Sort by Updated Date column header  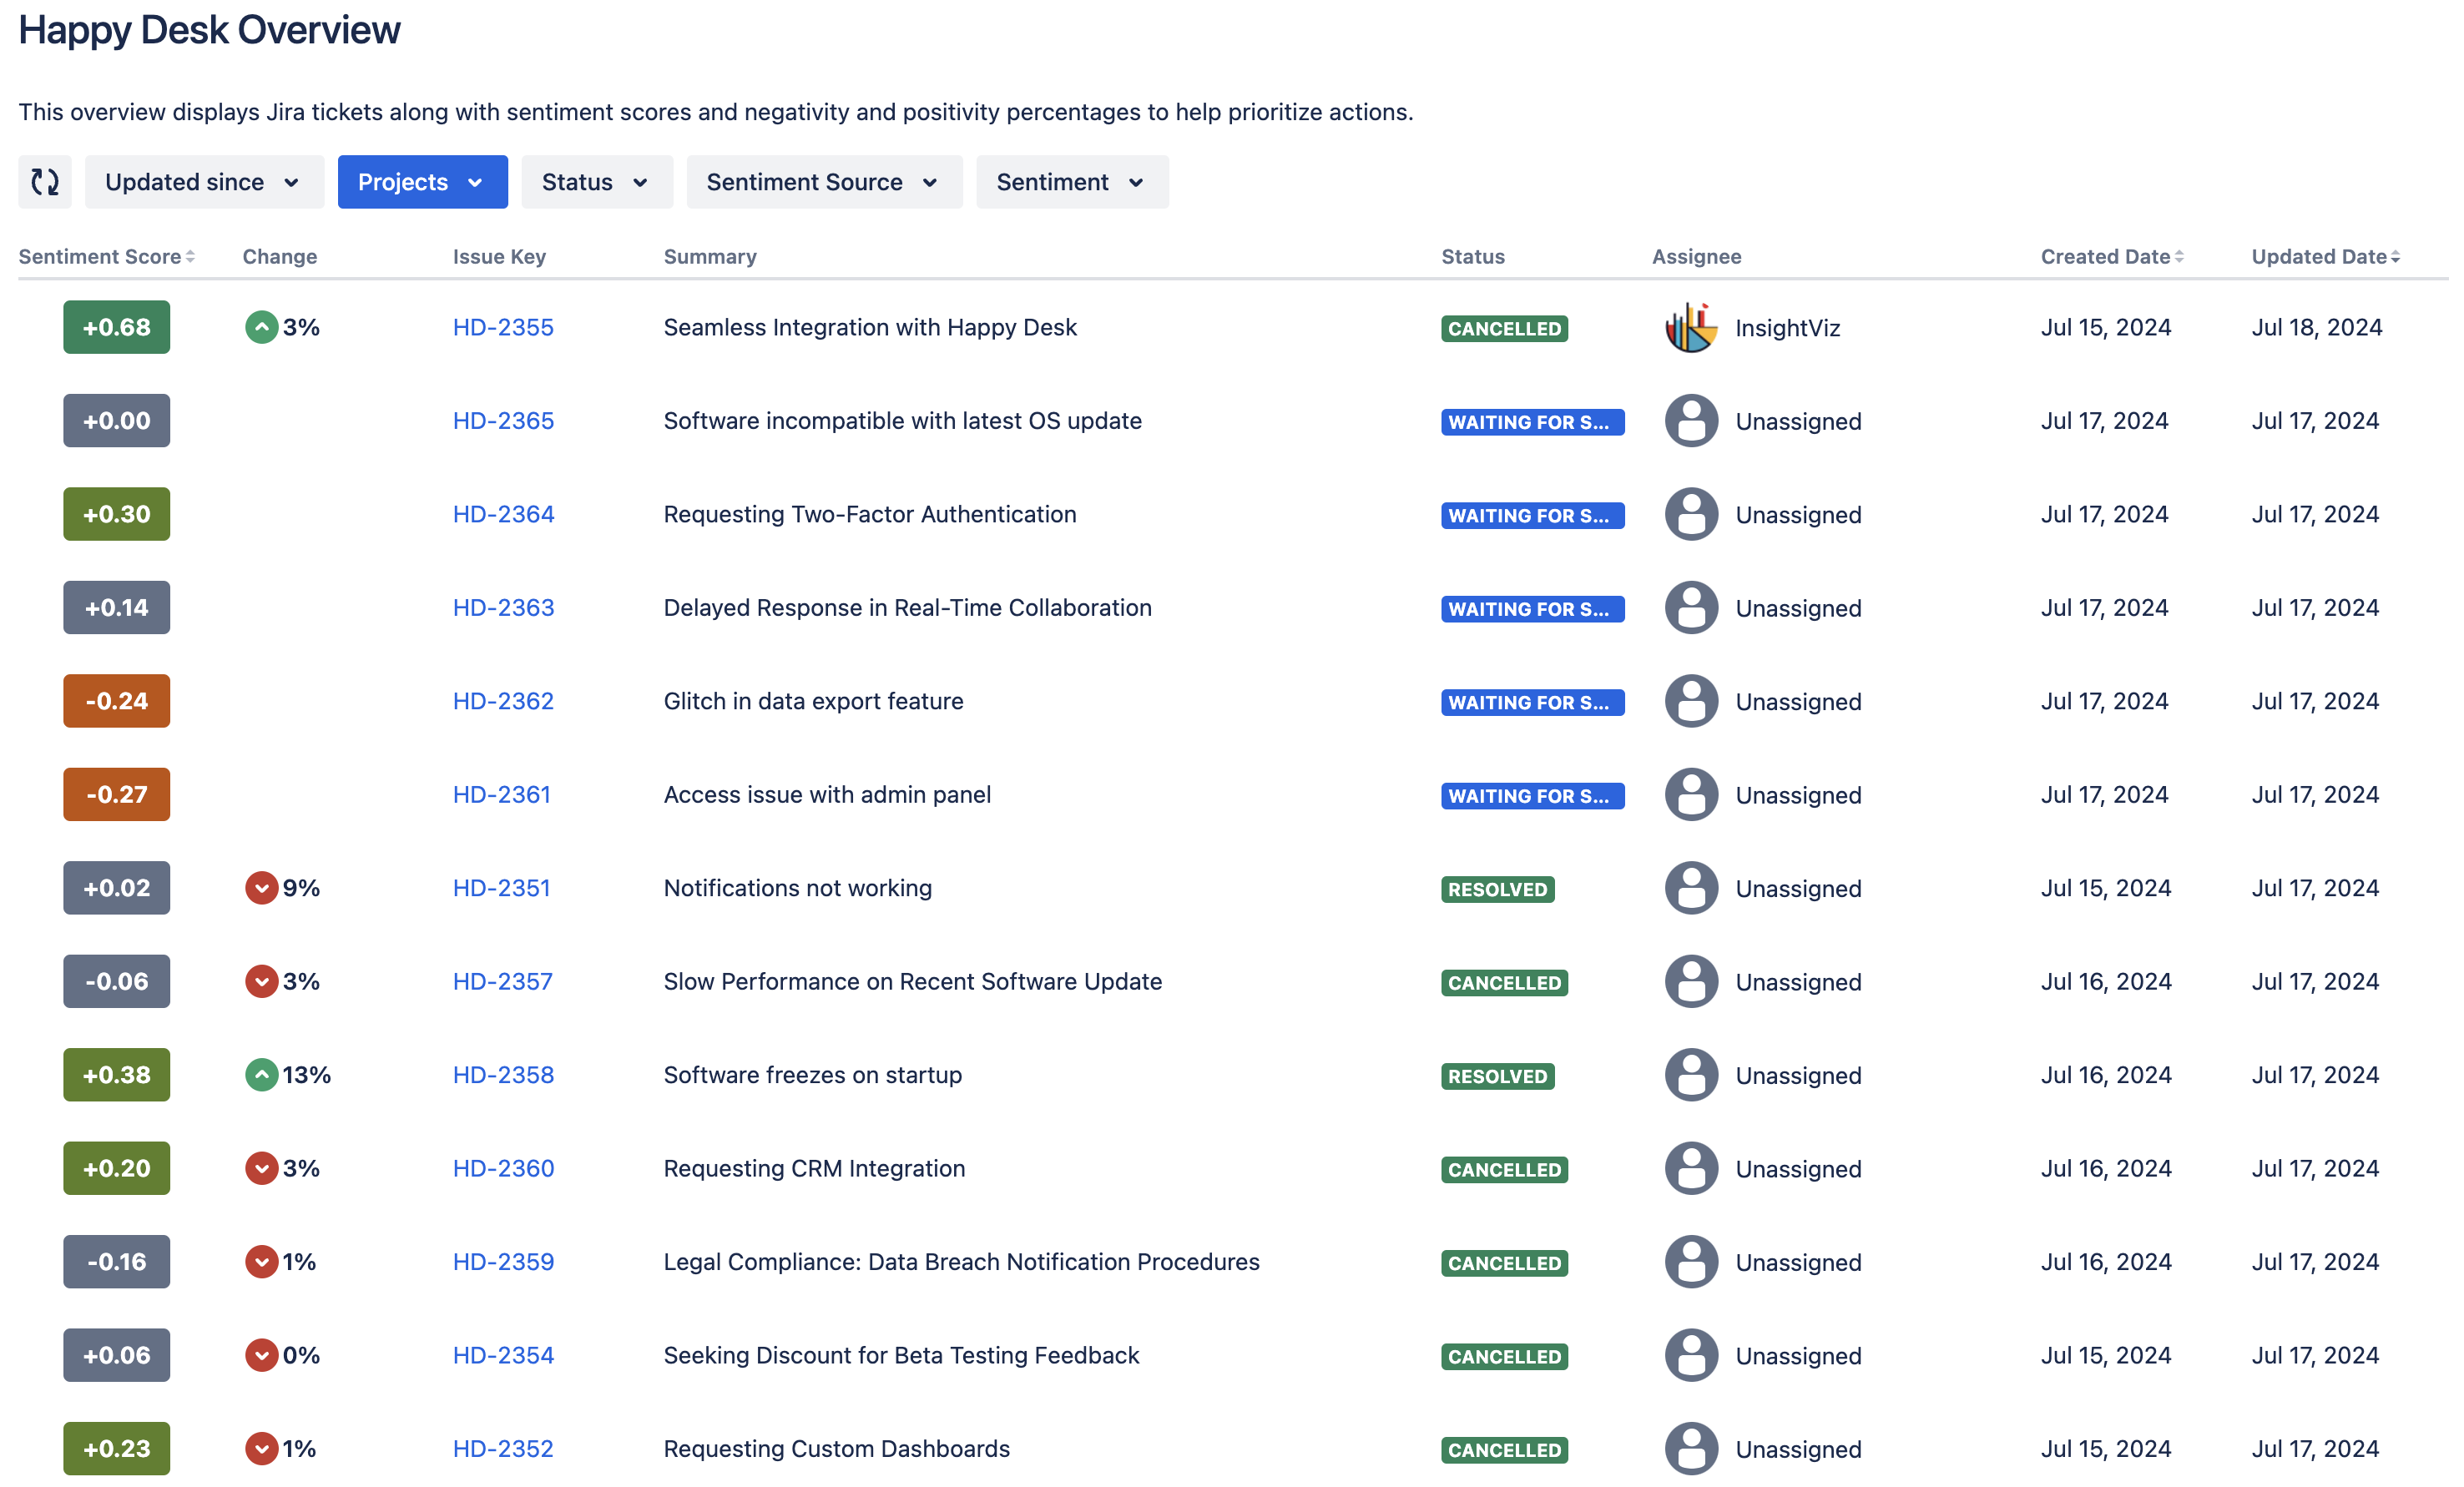2324,257
